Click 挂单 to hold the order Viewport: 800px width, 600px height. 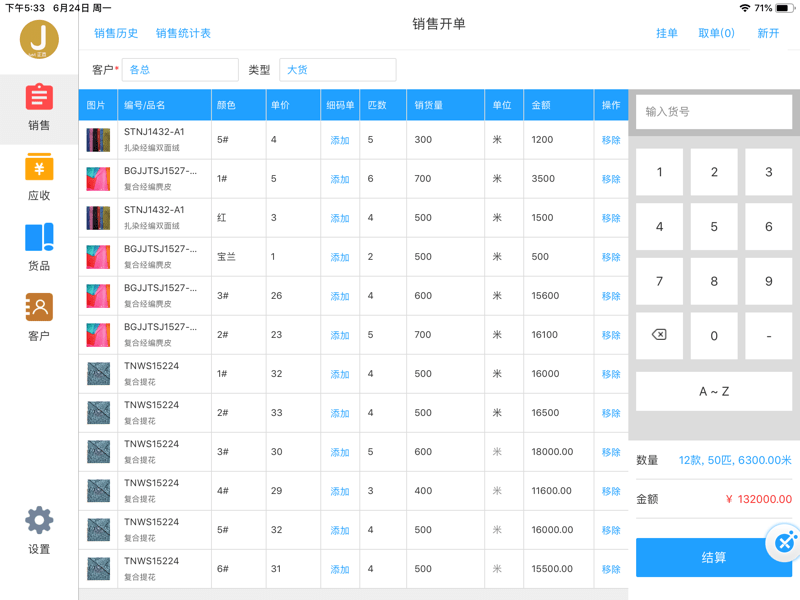pos(667,33)
